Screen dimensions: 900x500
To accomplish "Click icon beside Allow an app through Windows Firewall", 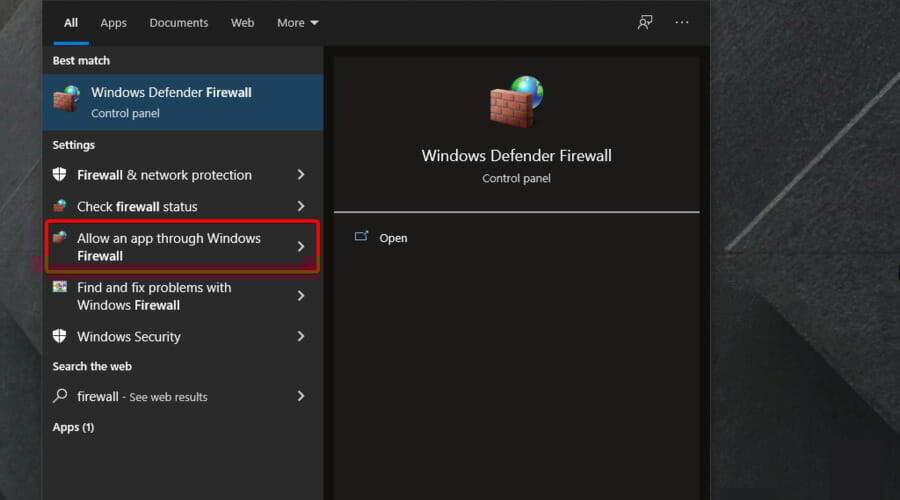I will point(59,237).
